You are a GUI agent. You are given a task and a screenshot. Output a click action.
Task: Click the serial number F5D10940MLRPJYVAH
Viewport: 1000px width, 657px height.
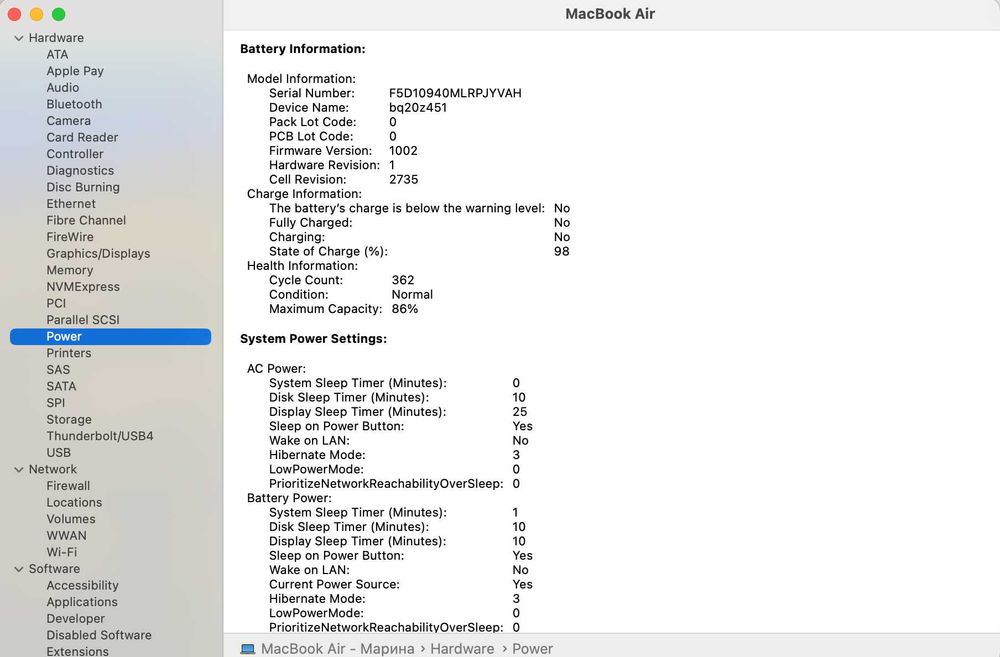pyautogui.click(x=455, y=93)
